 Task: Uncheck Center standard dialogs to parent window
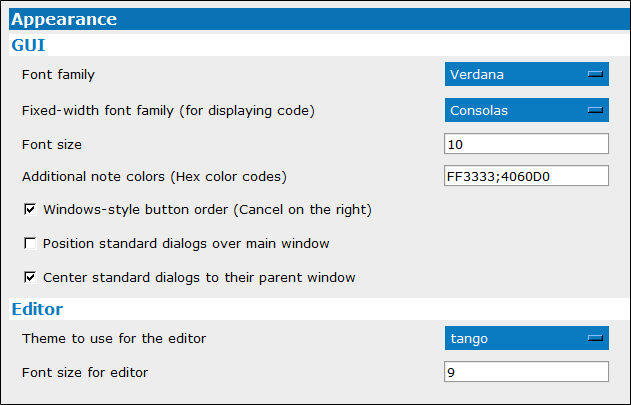[30, 277]
